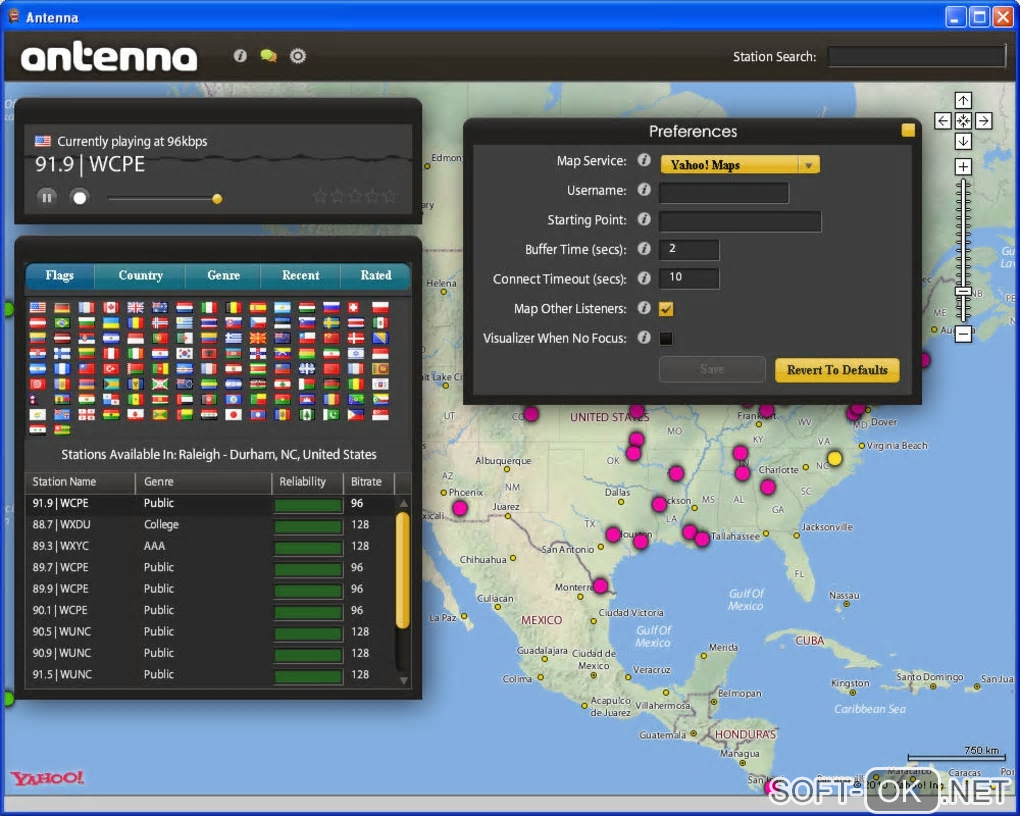Focus the Username field
1020x816 pixels.
[723, 192]
